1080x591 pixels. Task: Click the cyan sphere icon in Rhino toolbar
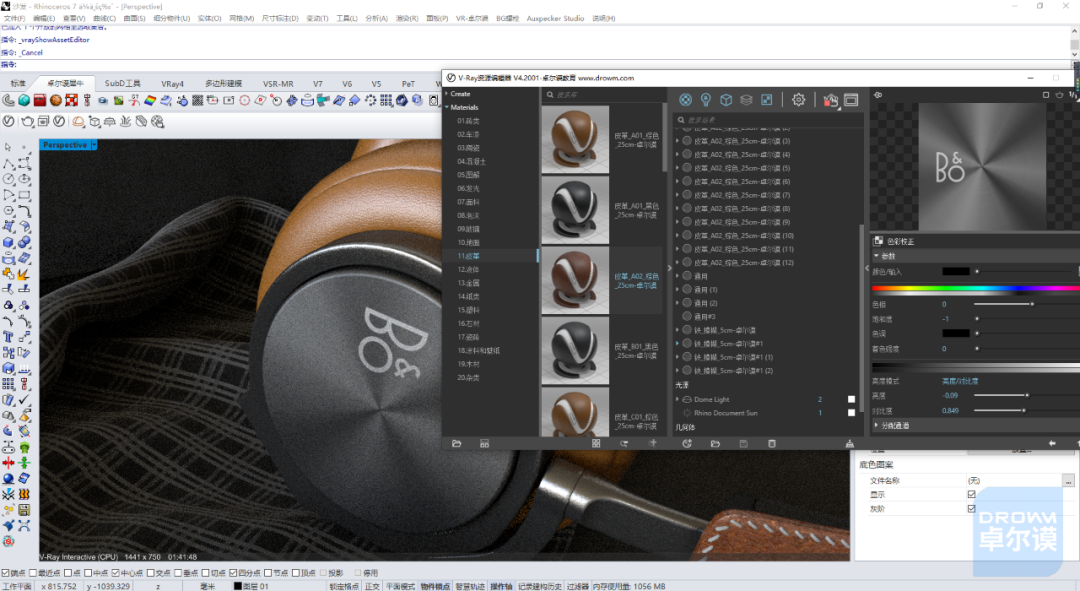(x=24, y=101)
